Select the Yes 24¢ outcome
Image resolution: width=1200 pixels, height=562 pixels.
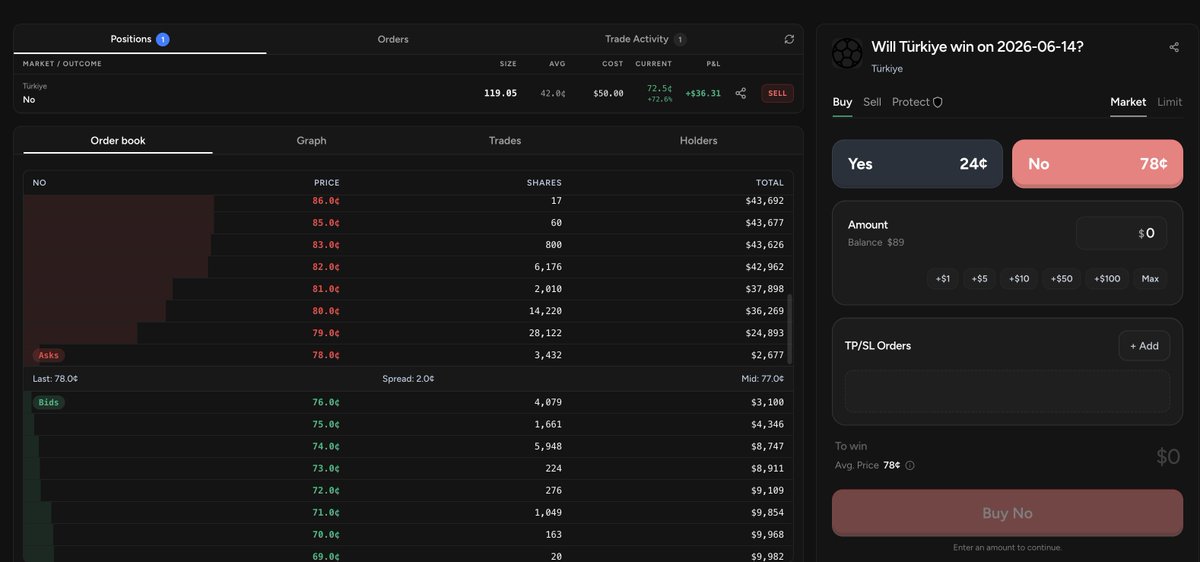tap(917, 164)
